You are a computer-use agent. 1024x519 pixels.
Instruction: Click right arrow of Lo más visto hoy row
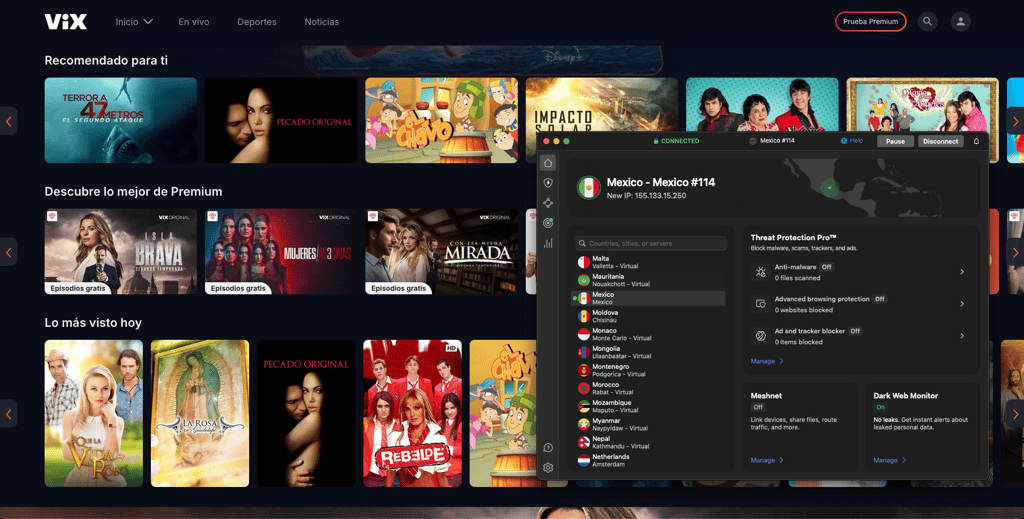point(1015,414)
